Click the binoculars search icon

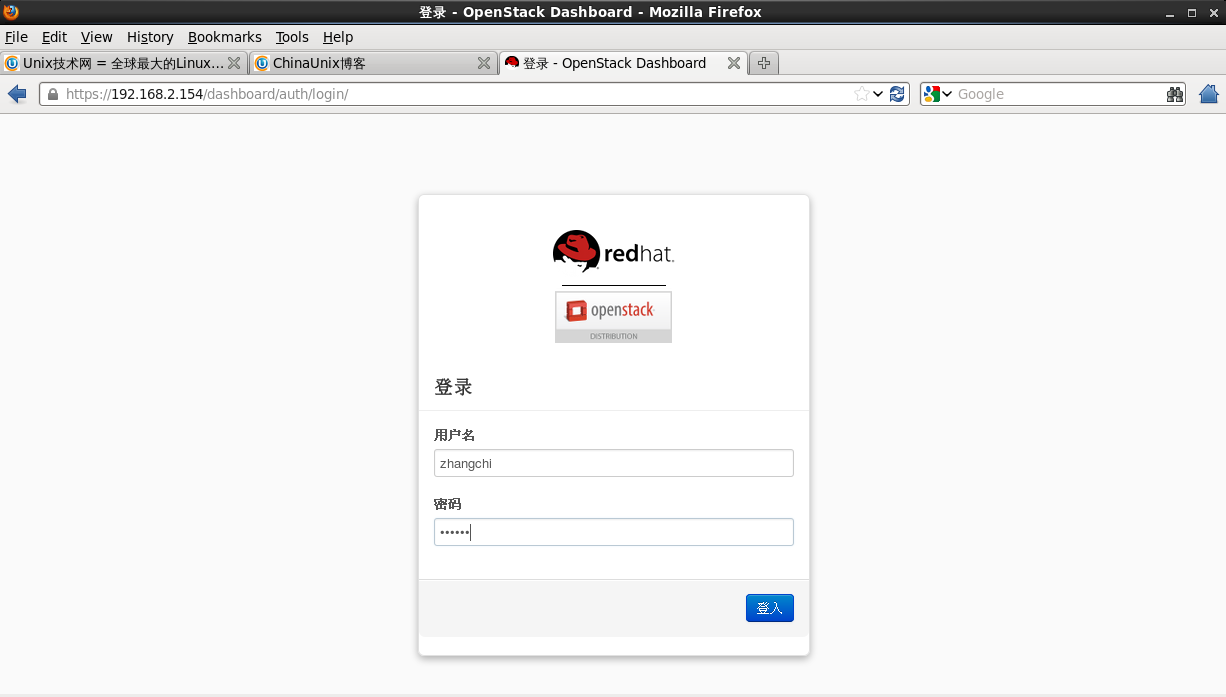(1174, 93)
